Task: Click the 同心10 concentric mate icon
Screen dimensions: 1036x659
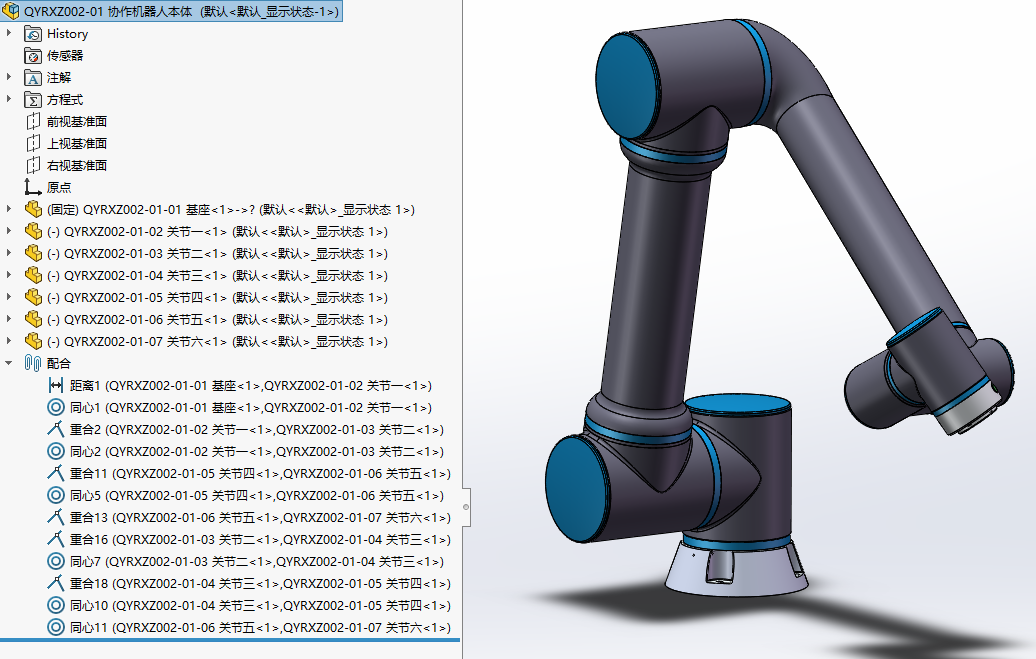Action: point(56,605)
